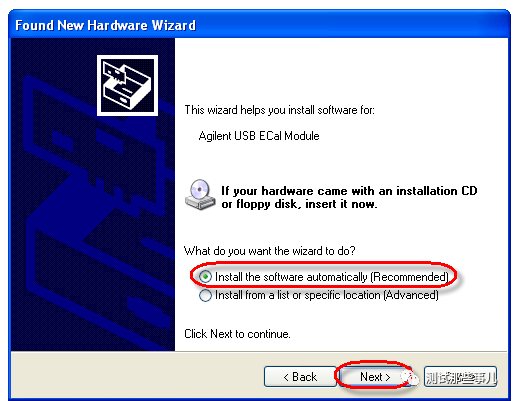The width and height of the screenshot is (514, 401).
Task: Click the 'floppy disk, insert it now' line
Action: point(299,204)
